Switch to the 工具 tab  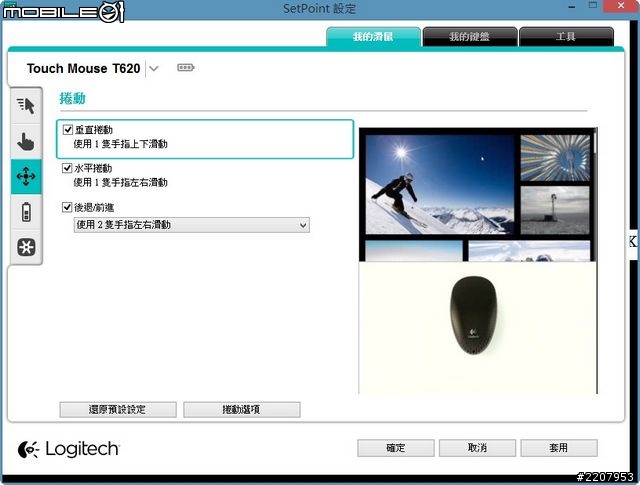566,37
